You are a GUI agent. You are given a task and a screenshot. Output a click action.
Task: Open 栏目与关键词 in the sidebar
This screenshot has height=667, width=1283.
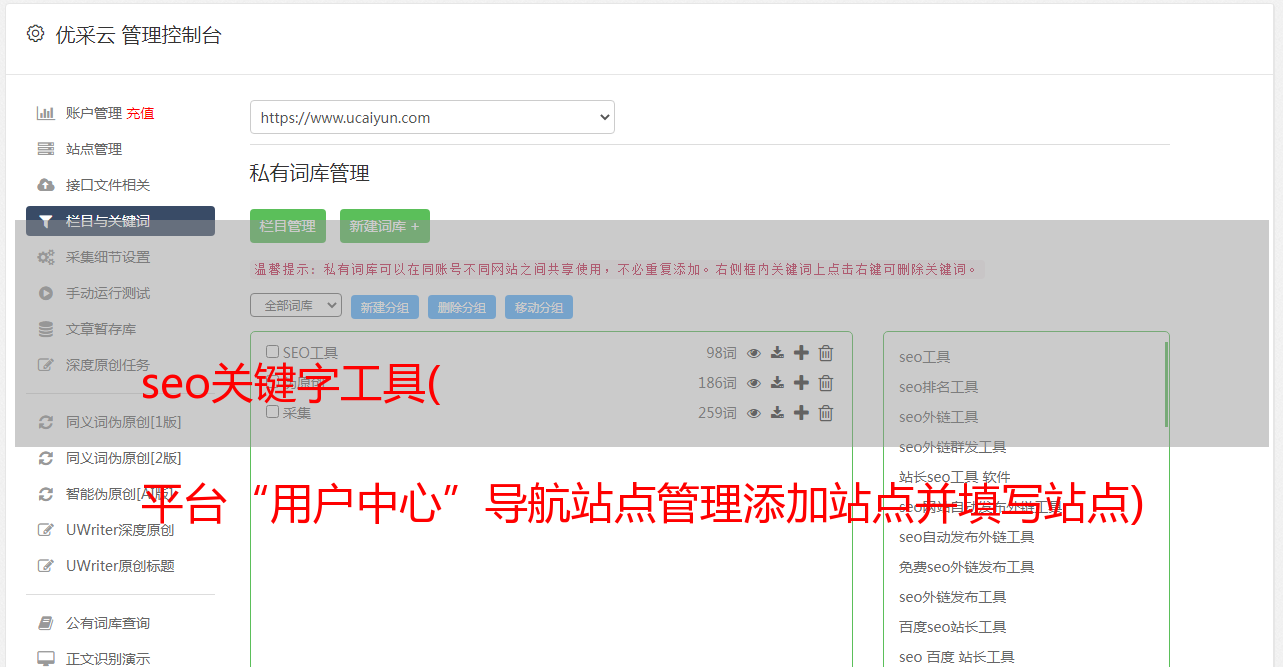120,221
